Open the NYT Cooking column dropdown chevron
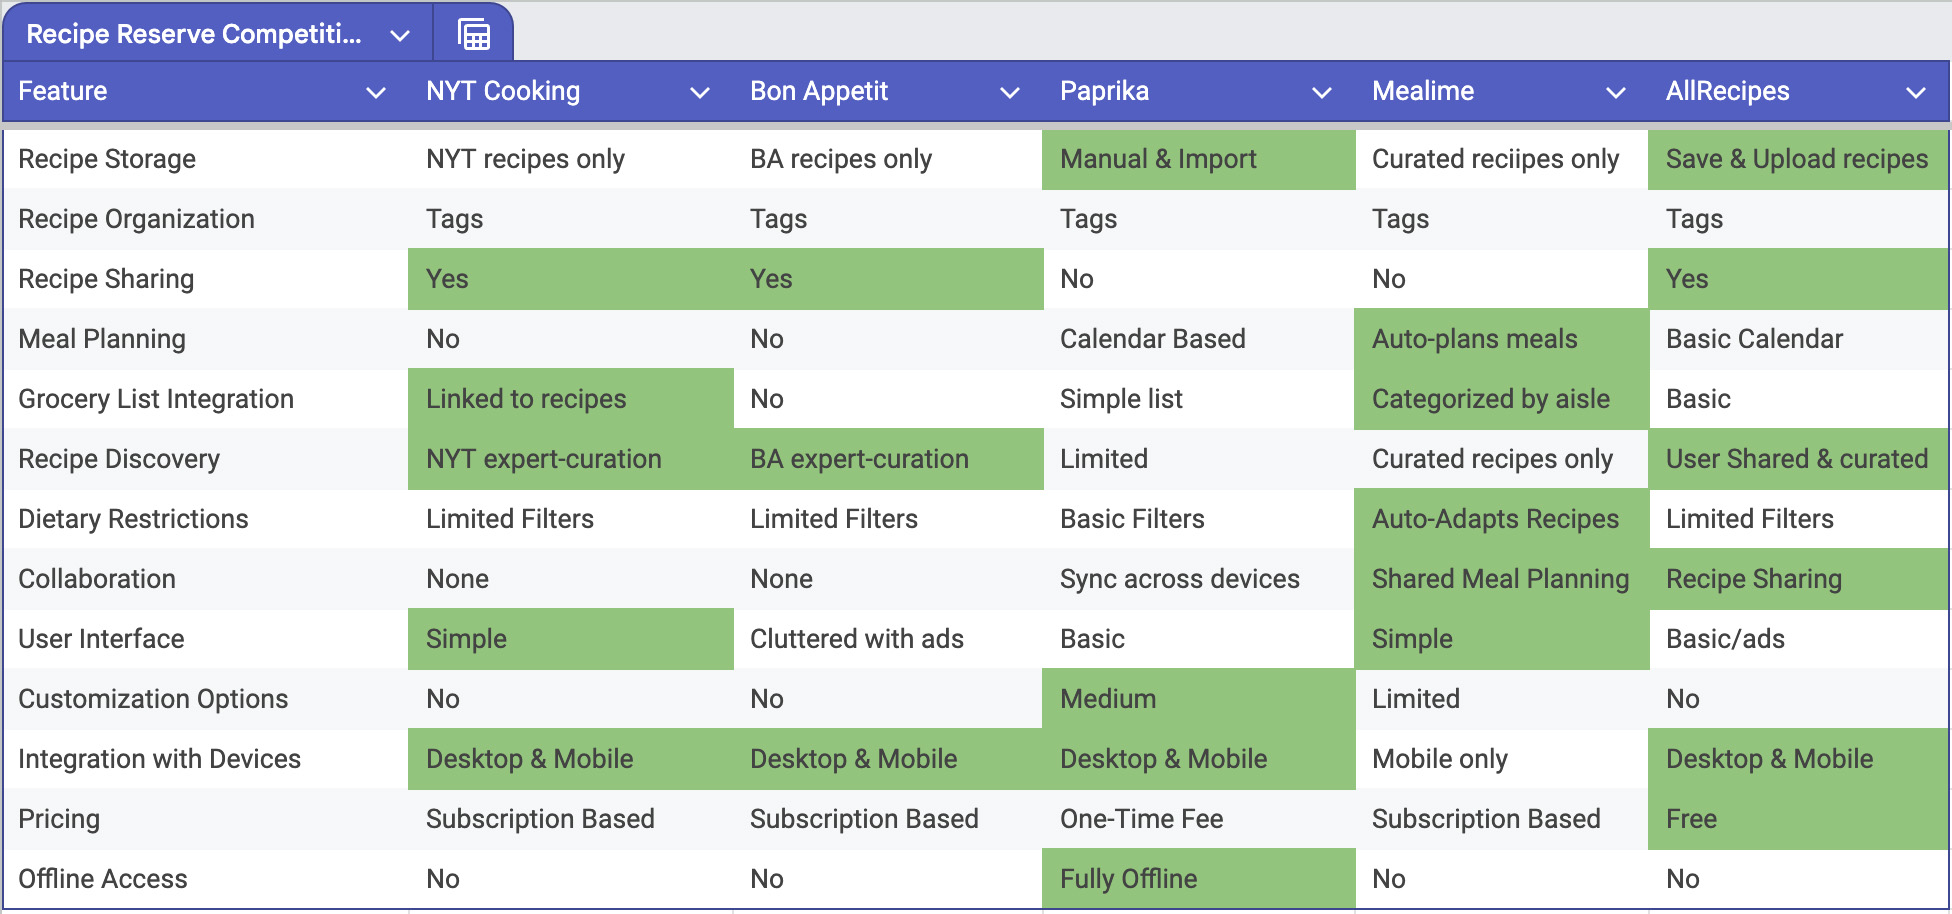This screenshot has height=914, width=1952. pyautogui.click(x=700, y=93)
